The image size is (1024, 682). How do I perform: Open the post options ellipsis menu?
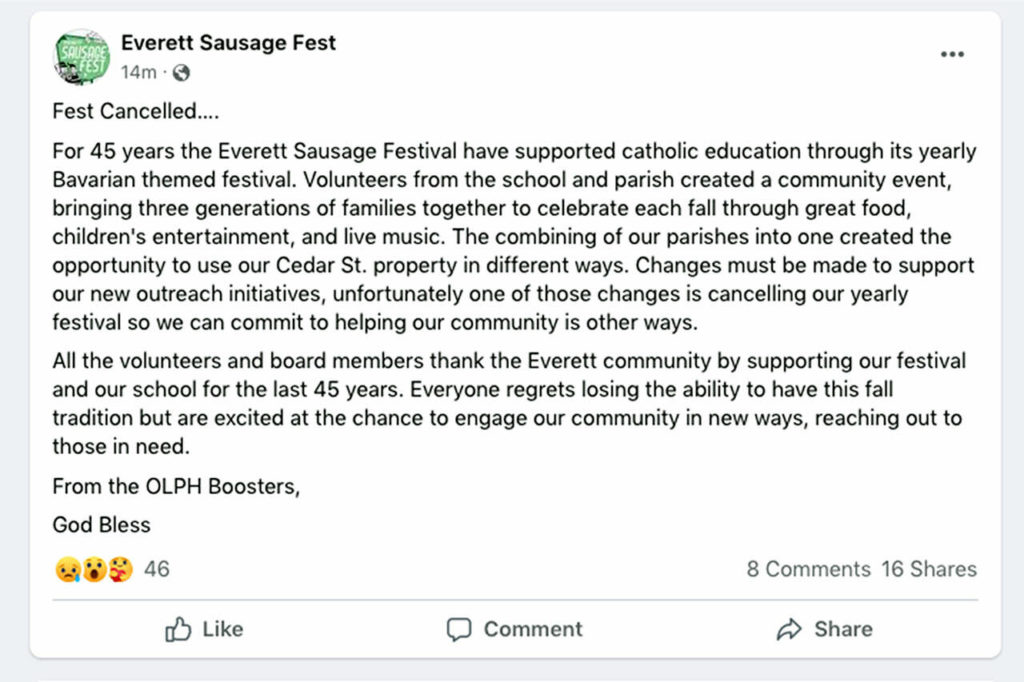(x=951, y=54)
